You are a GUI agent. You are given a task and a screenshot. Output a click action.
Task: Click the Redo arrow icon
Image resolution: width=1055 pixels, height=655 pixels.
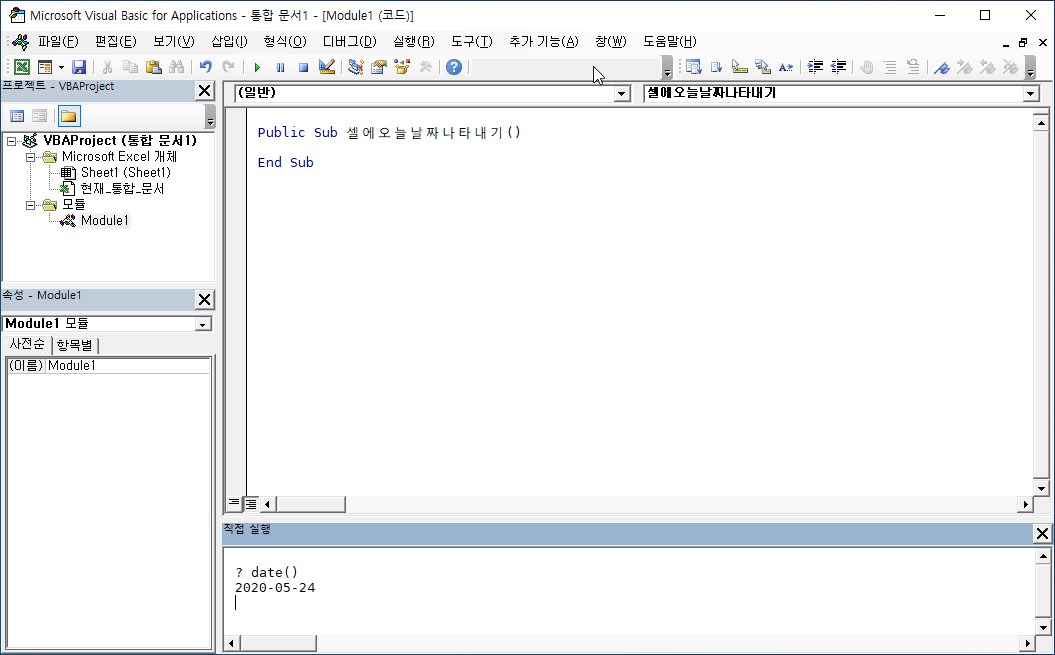click(x=229, y=67)
